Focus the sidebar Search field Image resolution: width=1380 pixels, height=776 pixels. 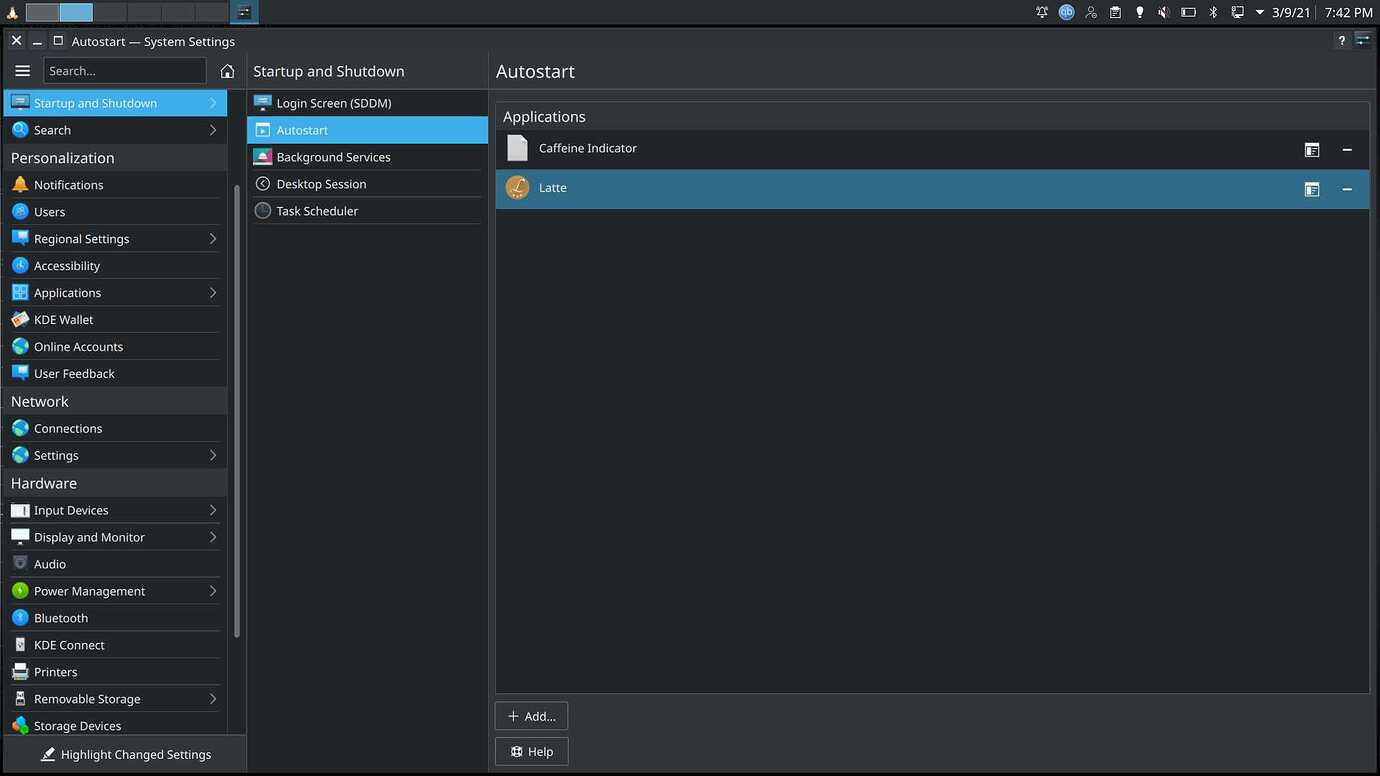pyautogui.click(x=125, y=71)
